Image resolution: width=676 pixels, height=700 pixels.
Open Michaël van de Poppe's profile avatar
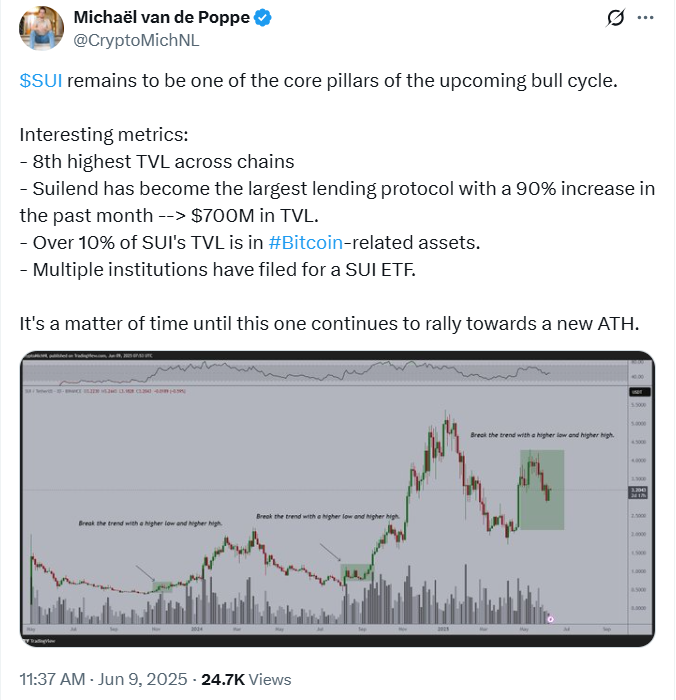40,28
